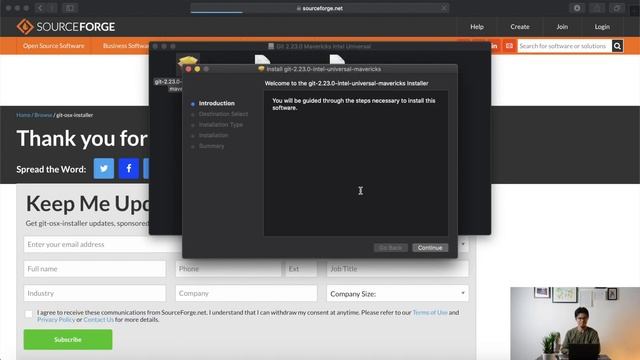Click the Installation step label in installer sidebar
The height and width of the screenshot is (360, 640).
coord(213,135)
